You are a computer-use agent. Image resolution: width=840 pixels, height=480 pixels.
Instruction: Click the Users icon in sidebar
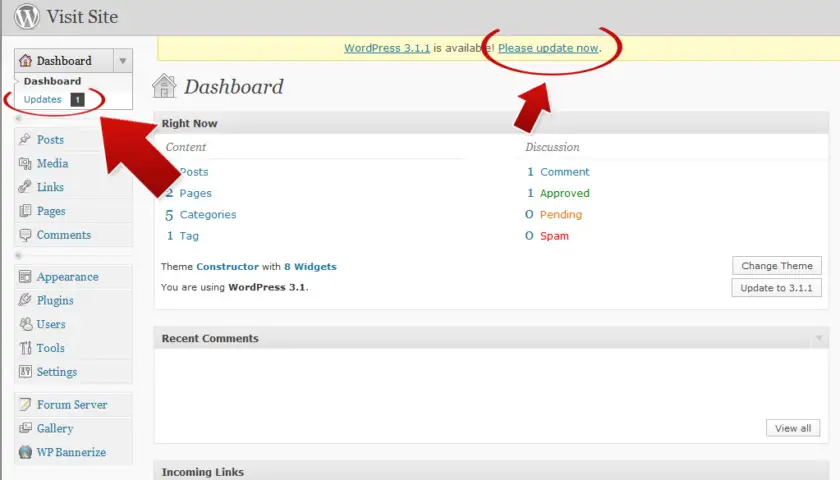point(25,324)
